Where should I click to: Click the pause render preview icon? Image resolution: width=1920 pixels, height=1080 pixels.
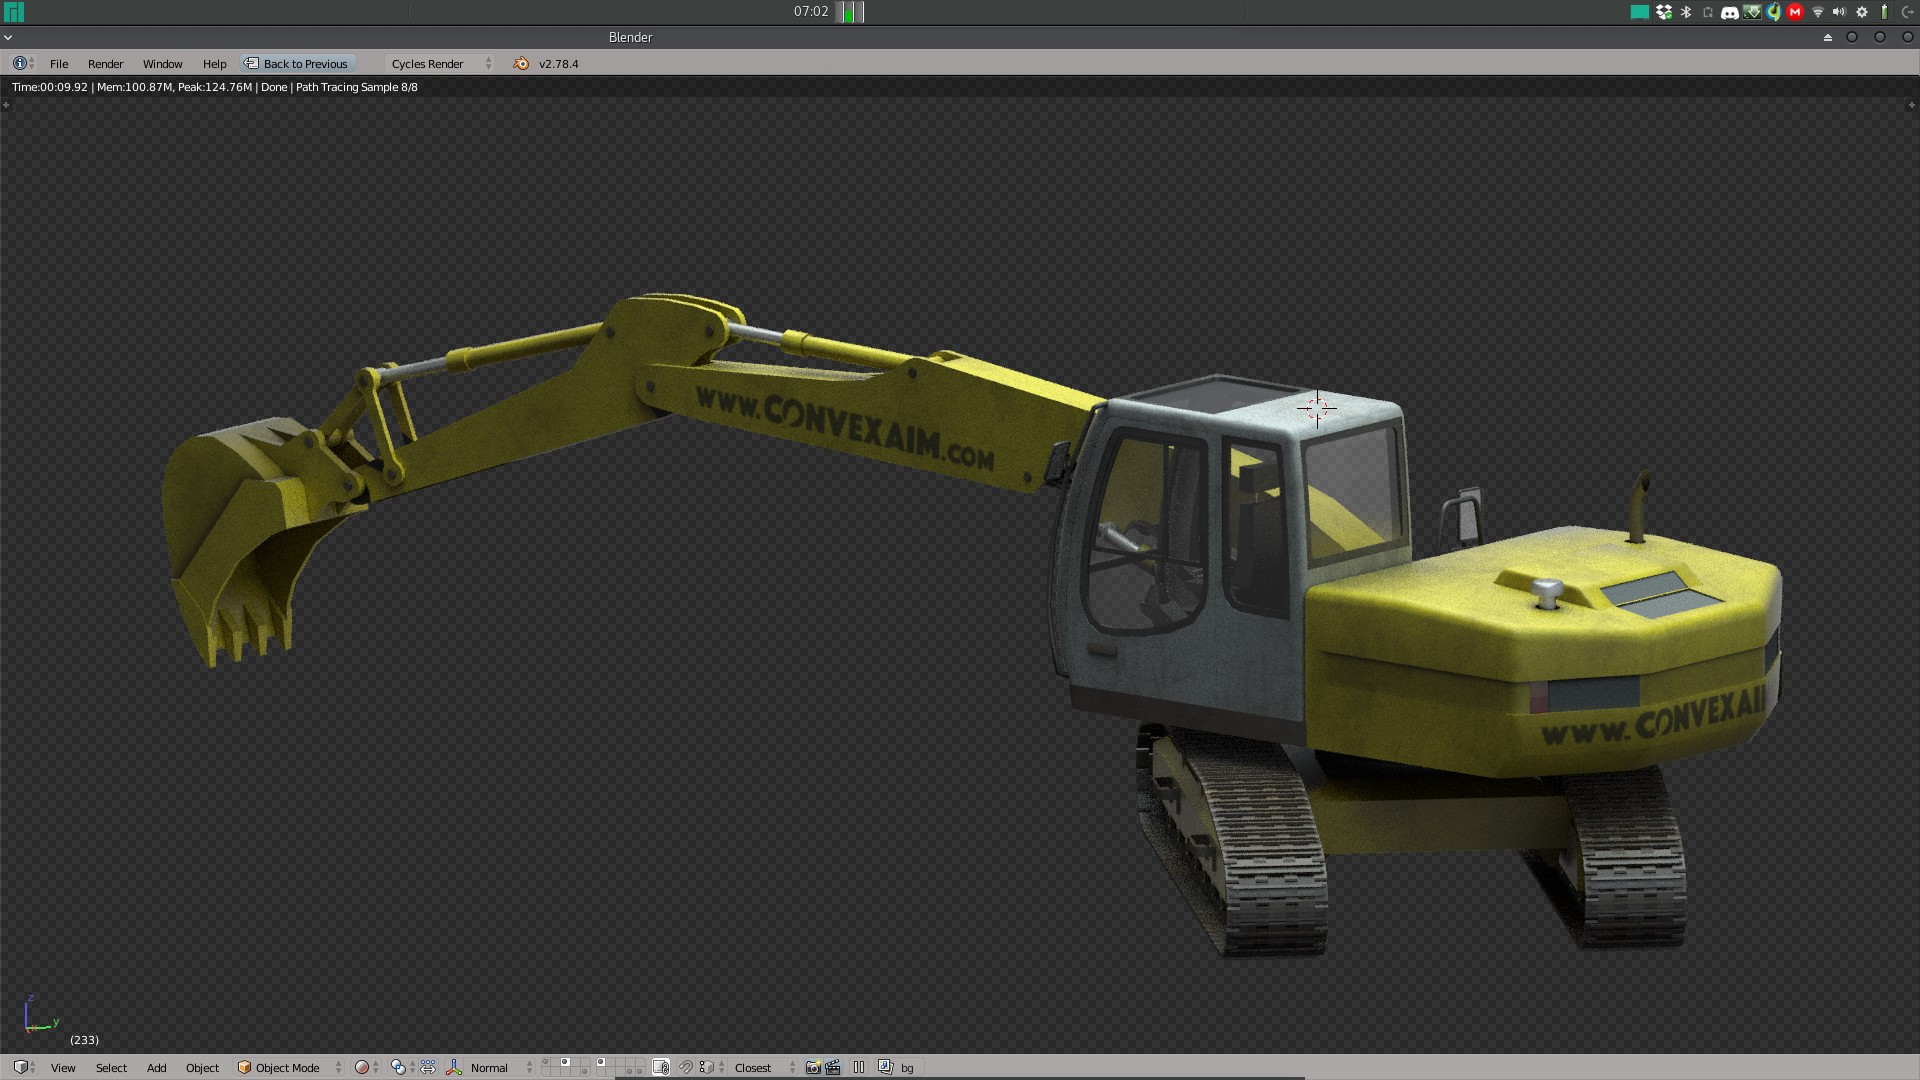859,1067
